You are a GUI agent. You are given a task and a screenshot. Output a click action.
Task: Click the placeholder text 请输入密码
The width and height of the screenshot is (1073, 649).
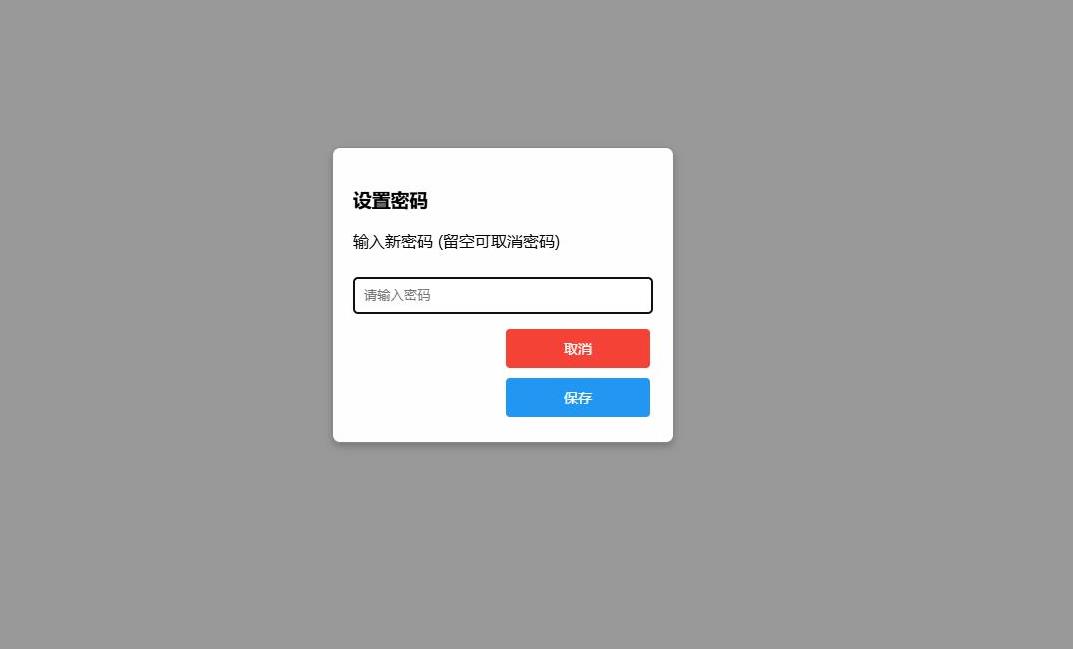397,295
